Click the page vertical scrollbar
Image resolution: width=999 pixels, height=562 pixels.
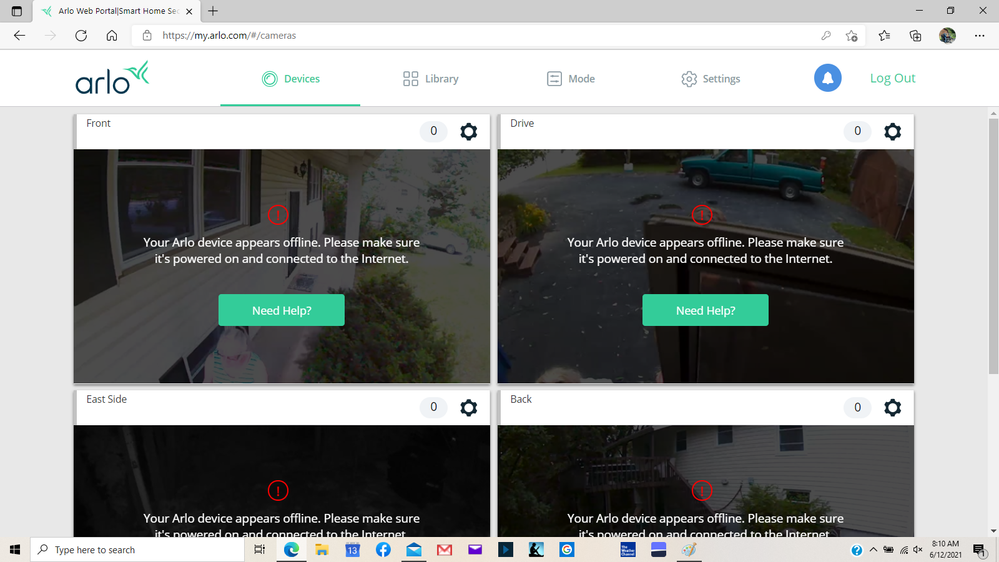[x=993, y=246]
